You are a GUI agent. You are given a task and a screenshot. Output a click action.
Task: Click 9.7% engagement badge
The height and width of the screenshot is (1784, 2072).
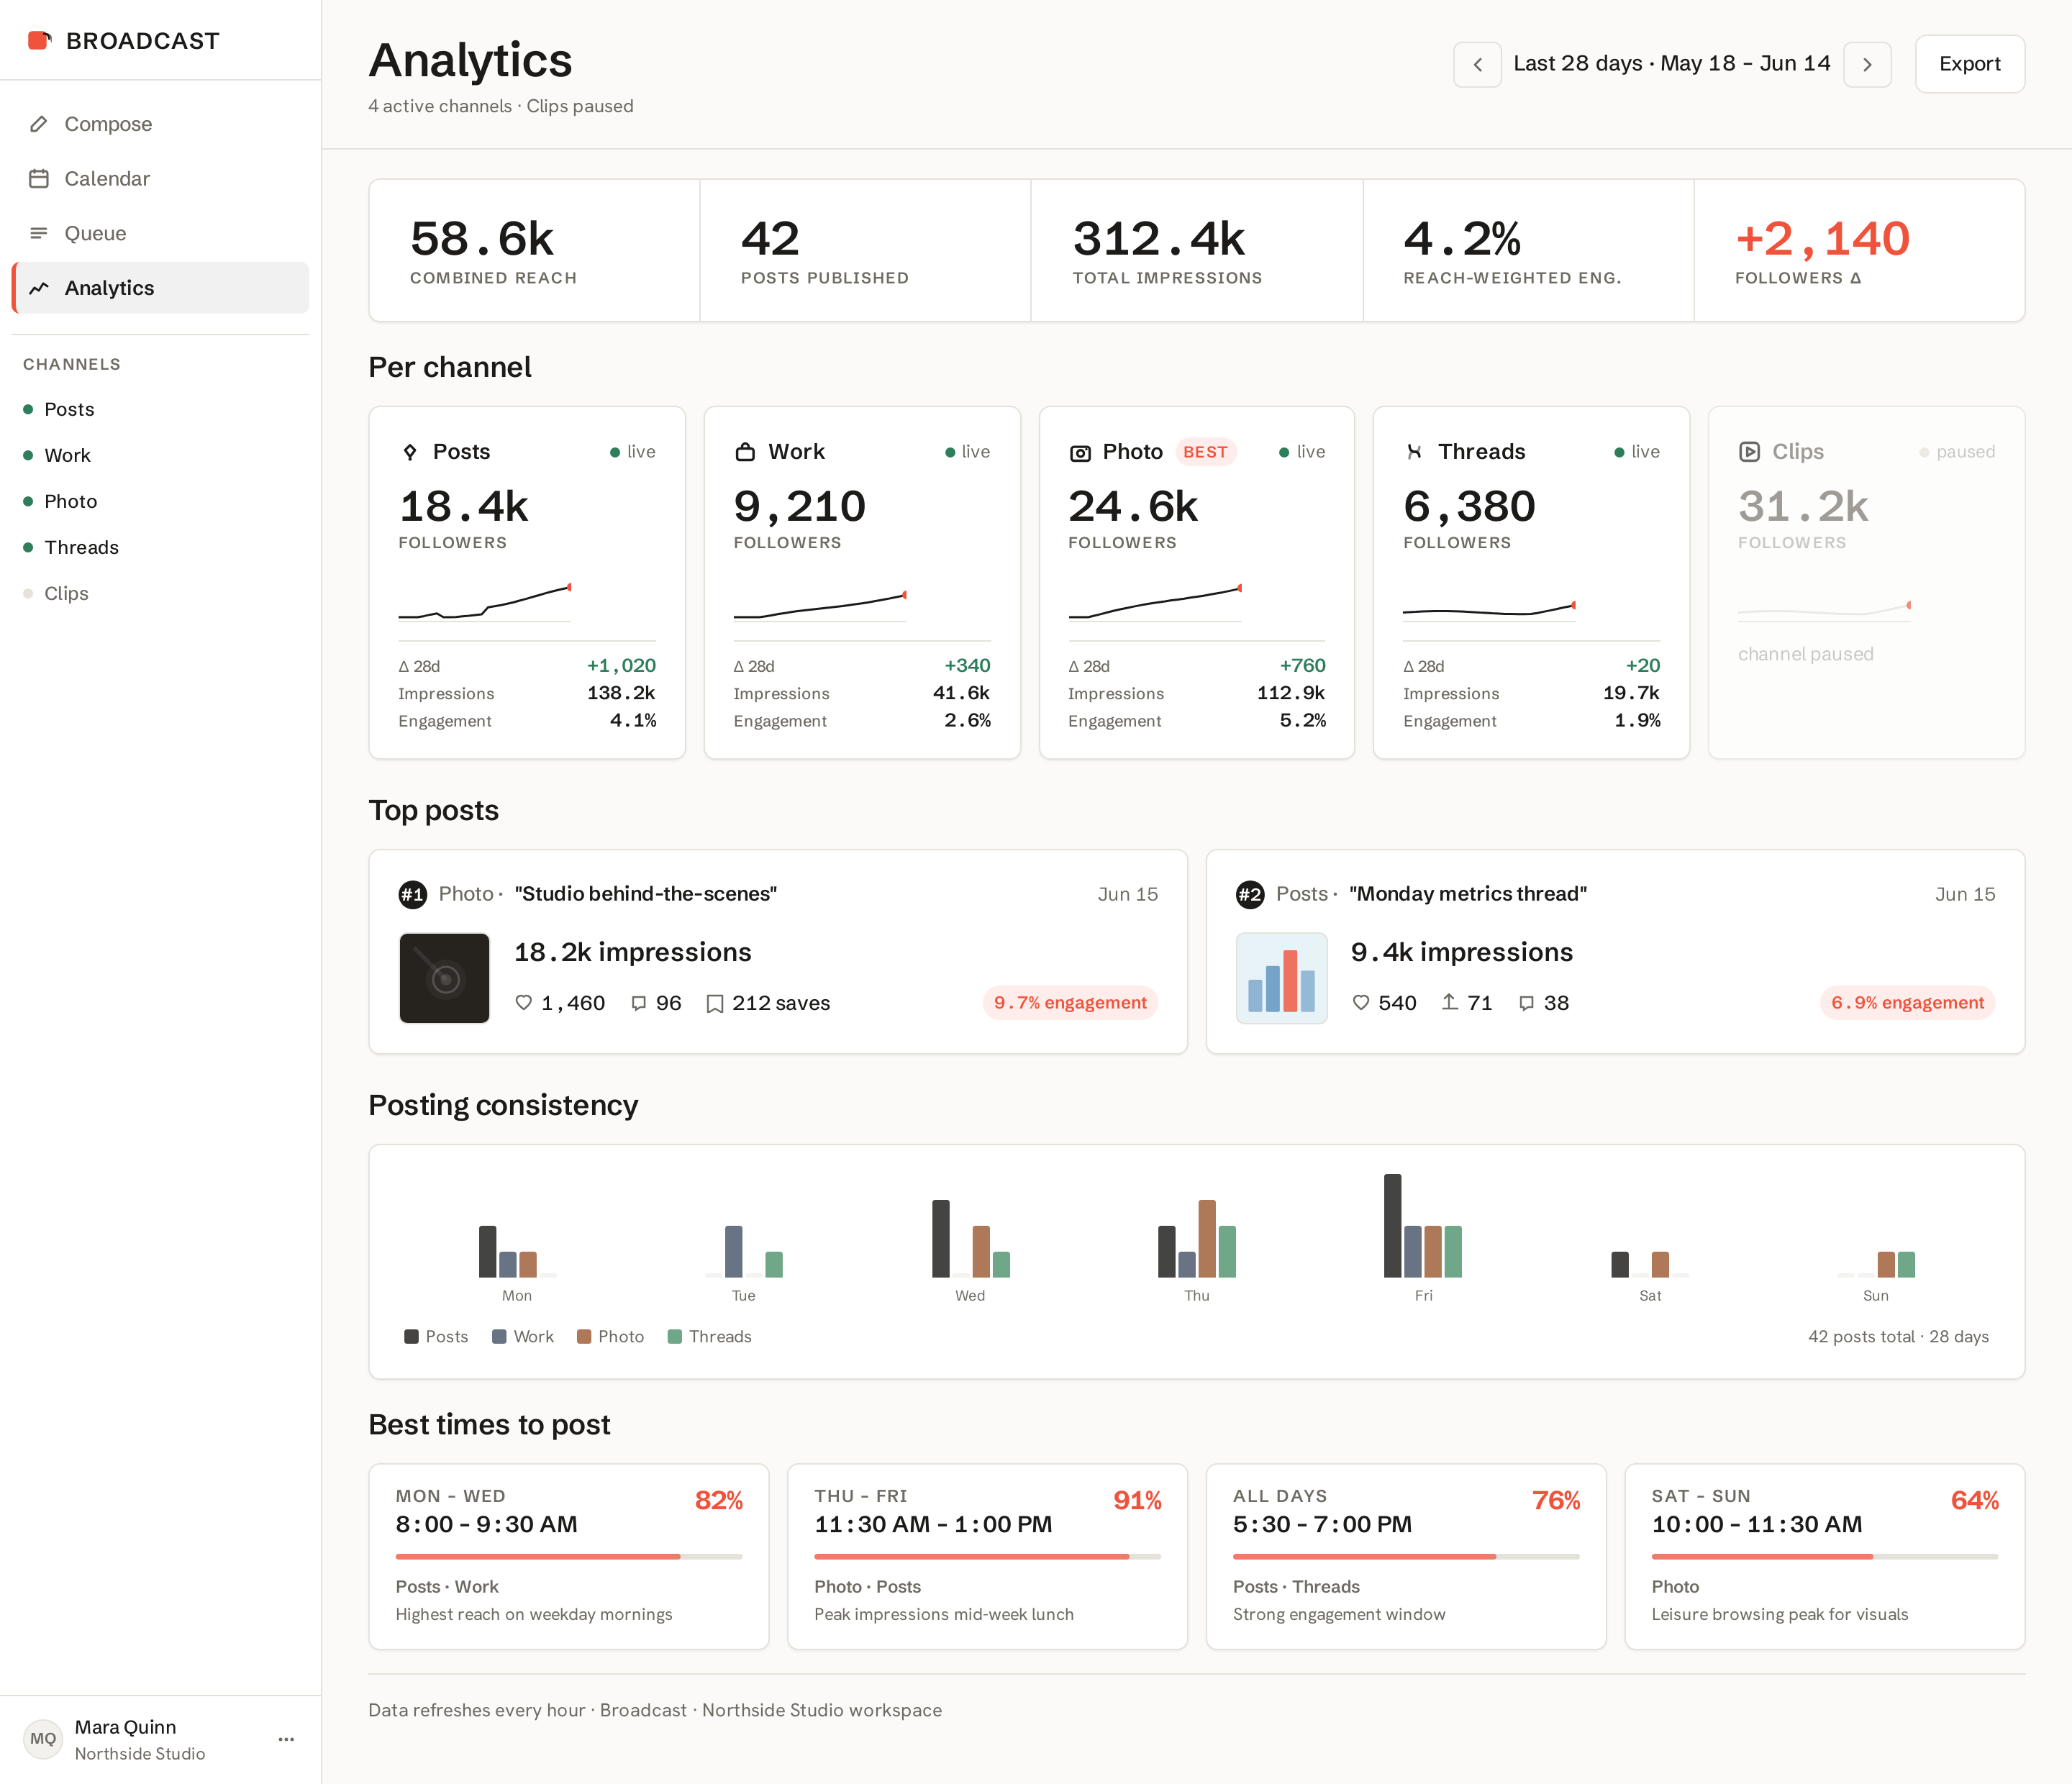(x=1070, y=1002)
